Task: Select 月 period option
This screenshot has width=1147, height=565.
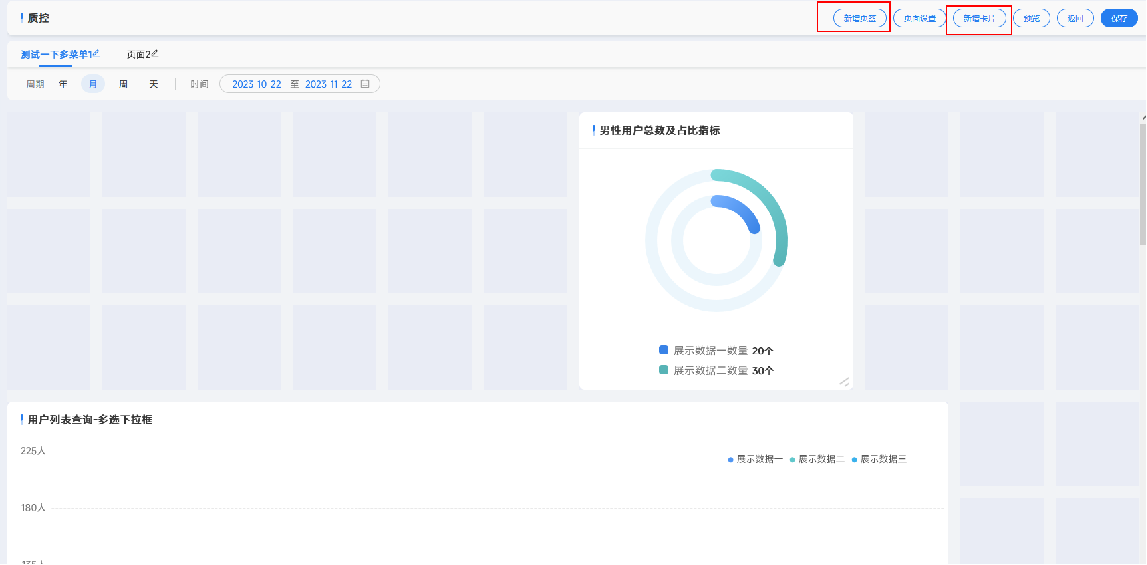Action: [x=93, y=84]
